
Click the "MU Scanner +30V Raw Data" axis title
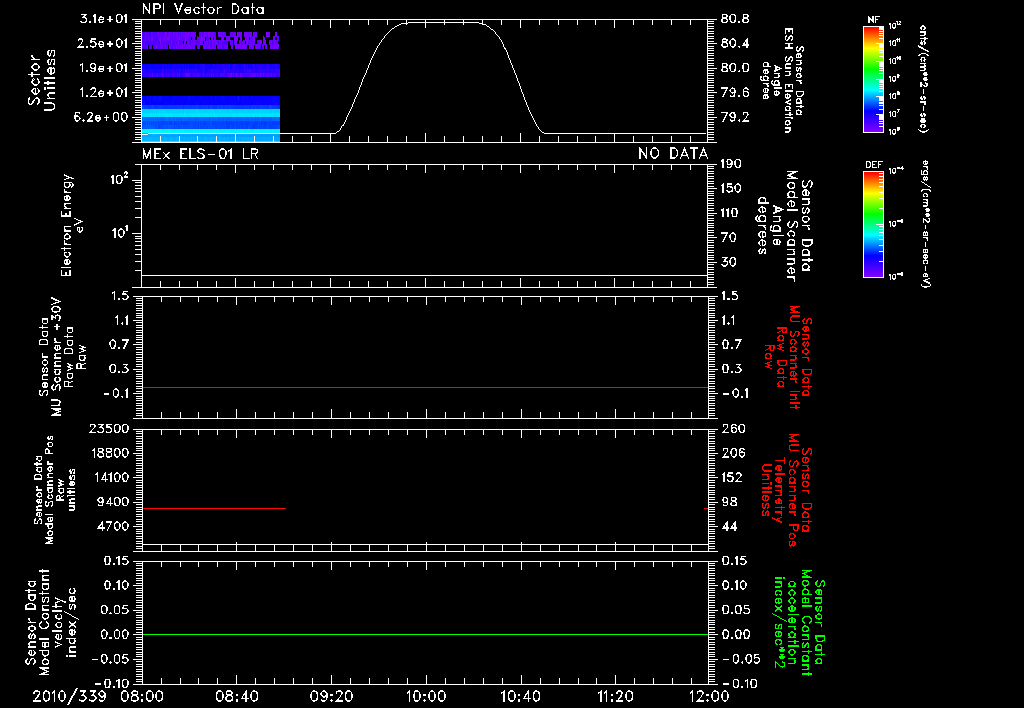pos(62,358)
